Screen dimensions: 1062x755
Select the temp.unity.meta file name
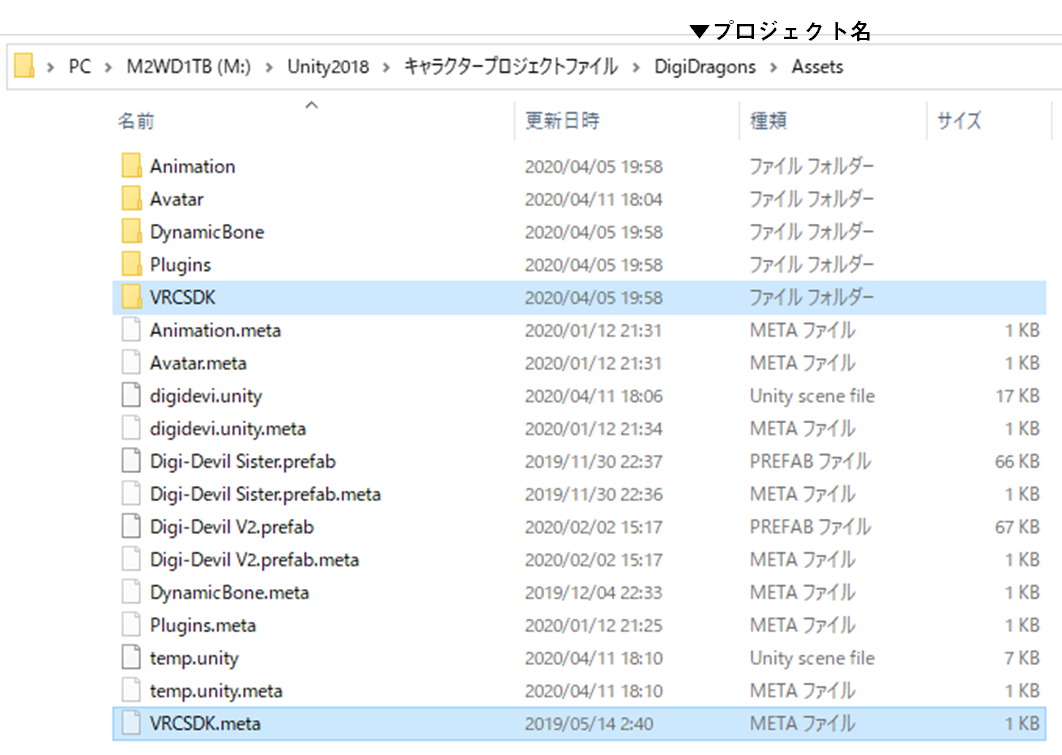(x=216, y=691)
